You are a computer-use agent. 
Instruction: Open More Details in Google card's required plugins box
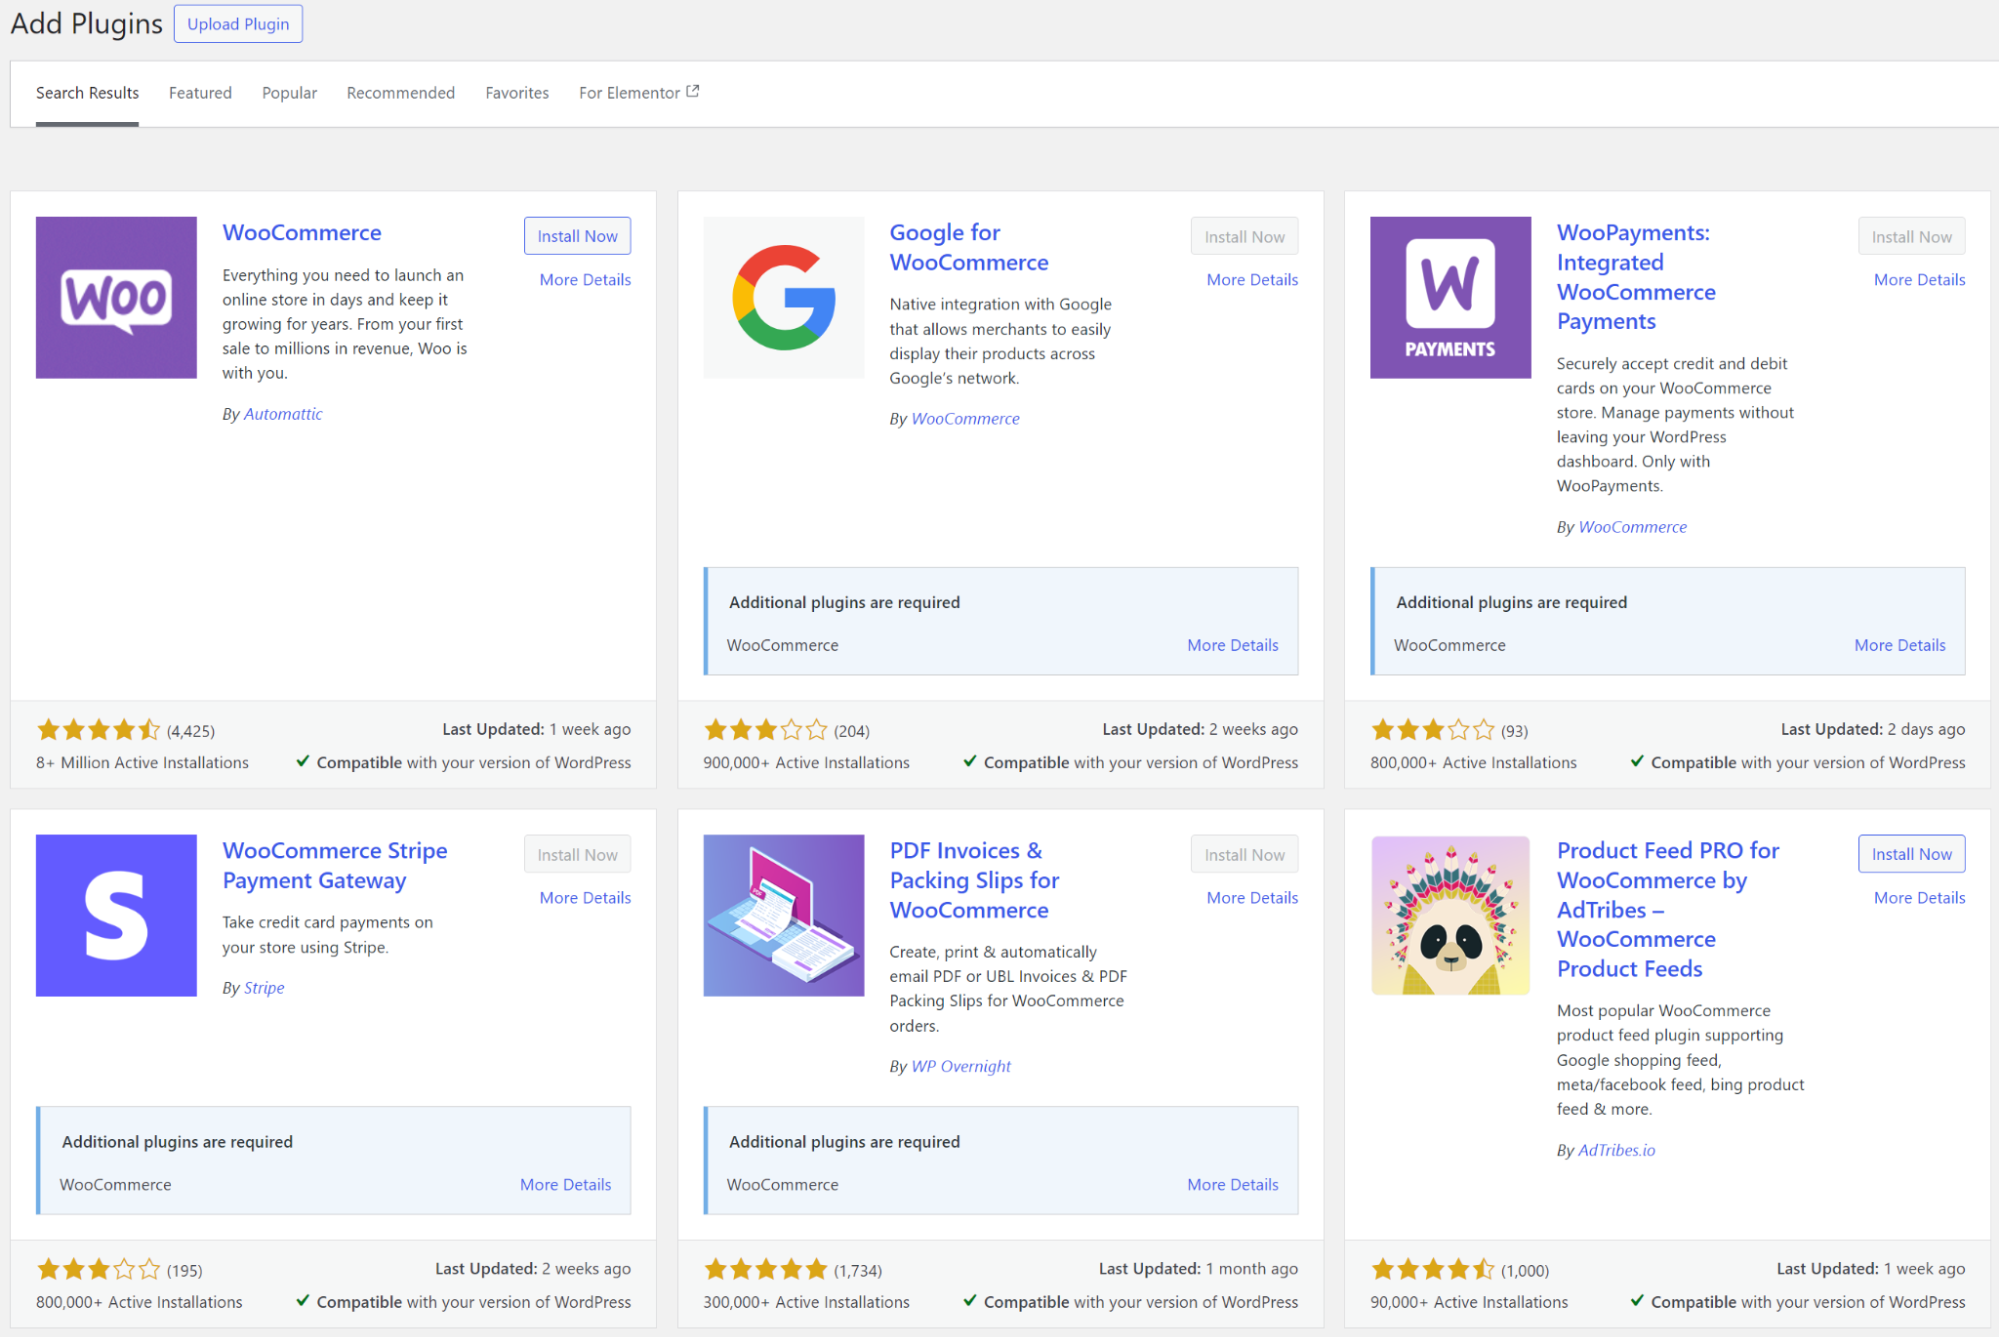tap(1232, 645)
